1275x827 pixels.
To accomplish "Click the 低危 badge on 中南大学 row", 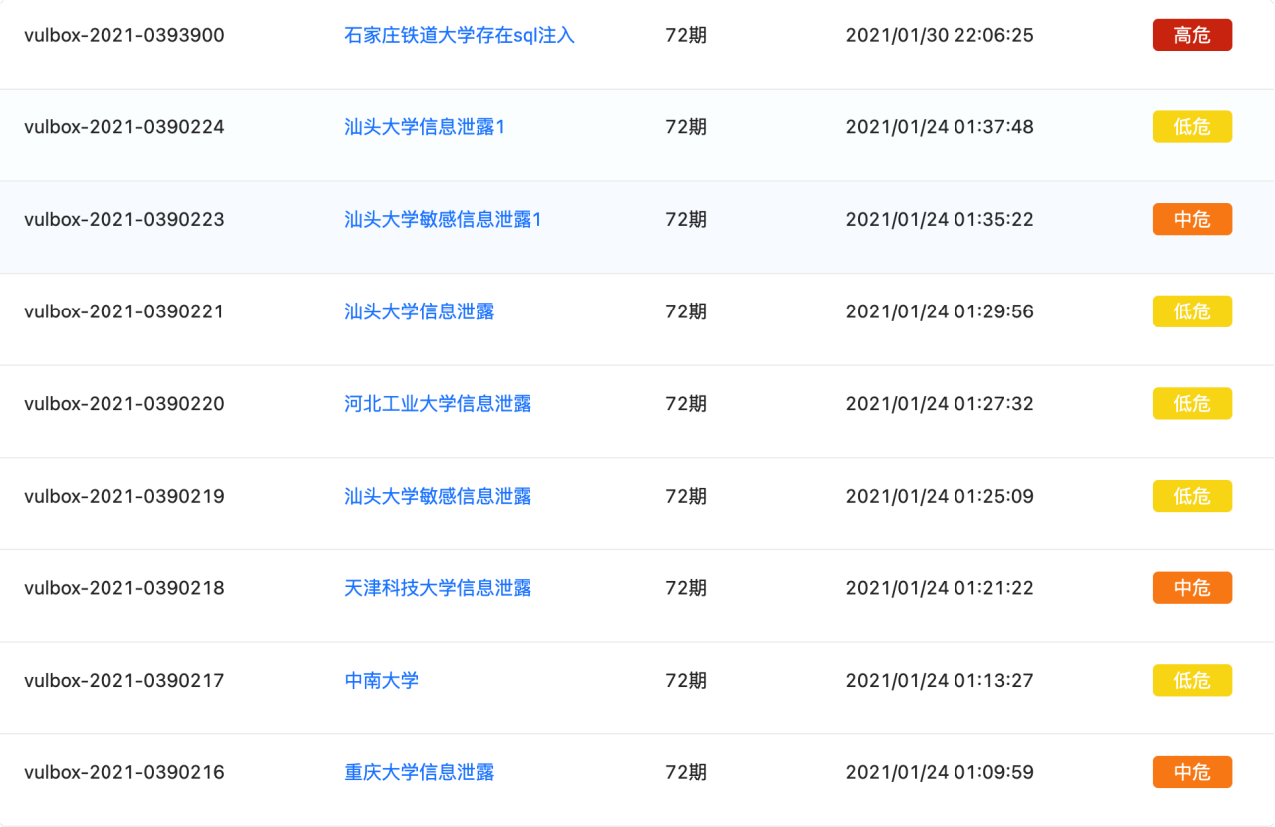I will [x=1192, y=680].
